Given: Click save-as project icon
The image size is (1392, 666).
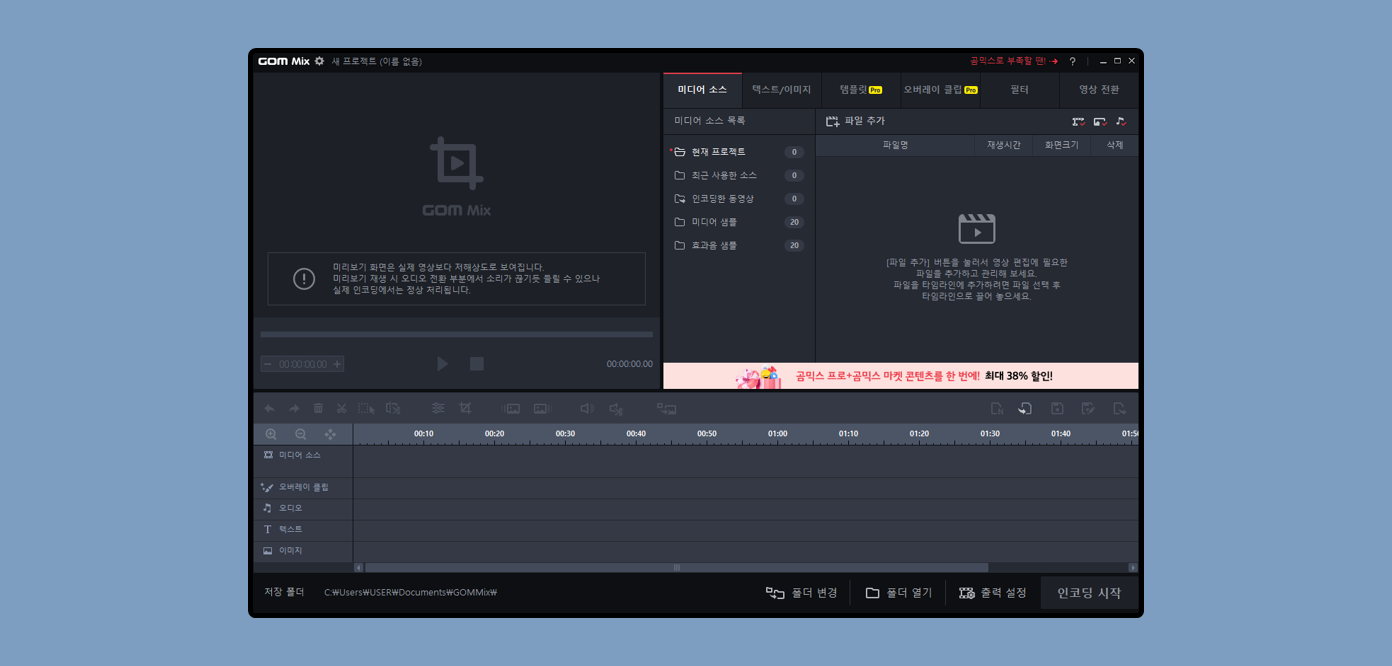Looking at the screenshot, I should 1088,408.
